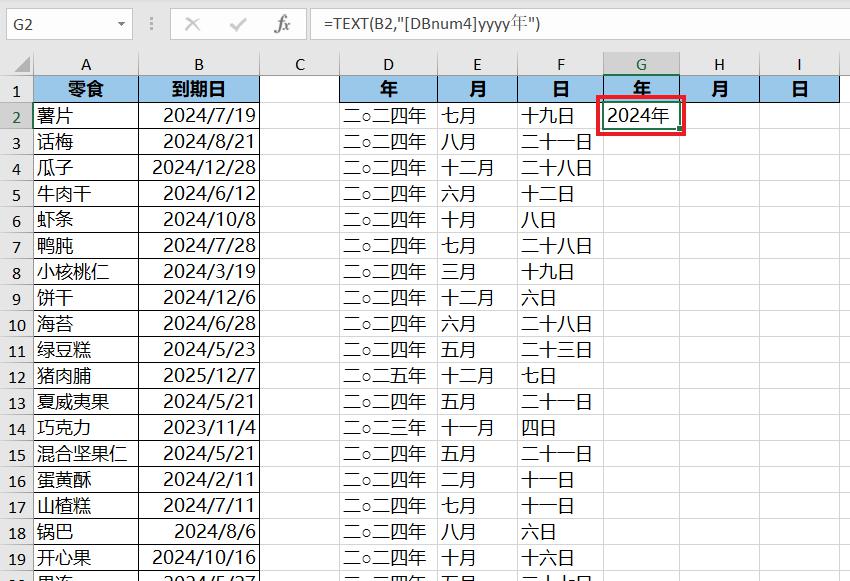
Task: Click the 三月 cell
Action: coord(477,272)
